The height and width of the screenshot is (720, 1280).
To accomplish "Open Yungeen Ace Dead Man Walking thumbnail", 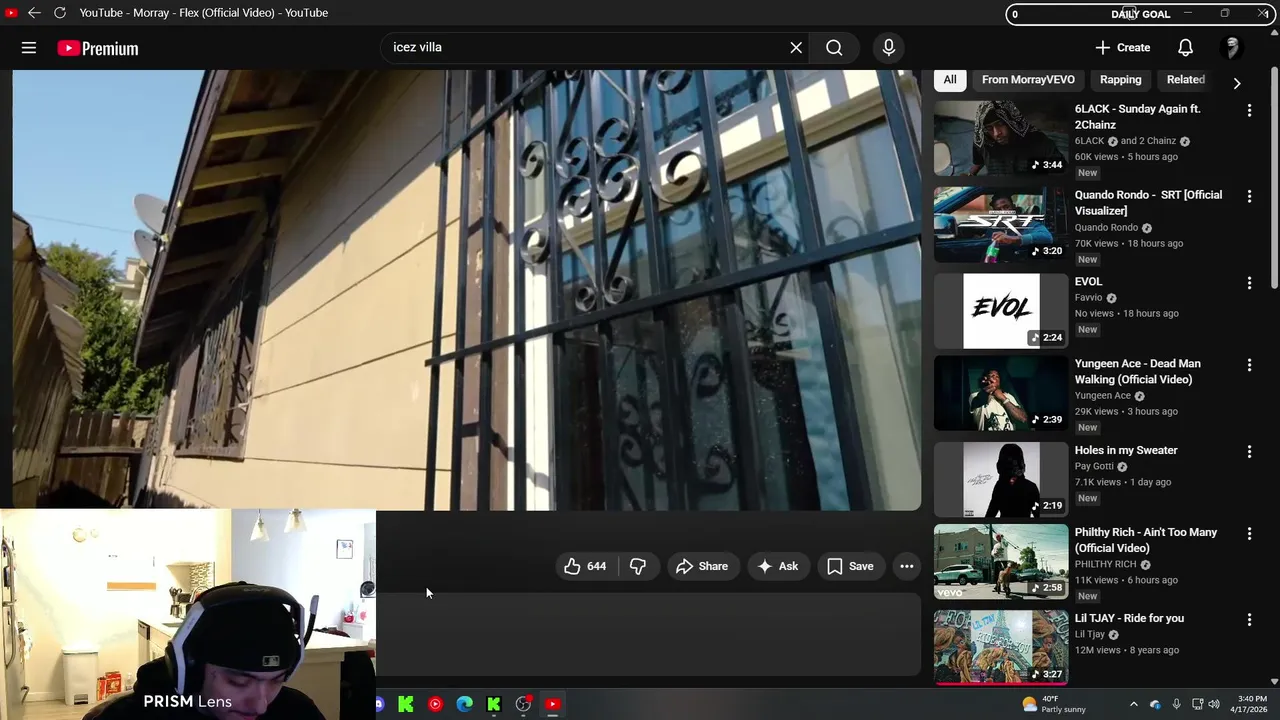I will coord(1001,393).
